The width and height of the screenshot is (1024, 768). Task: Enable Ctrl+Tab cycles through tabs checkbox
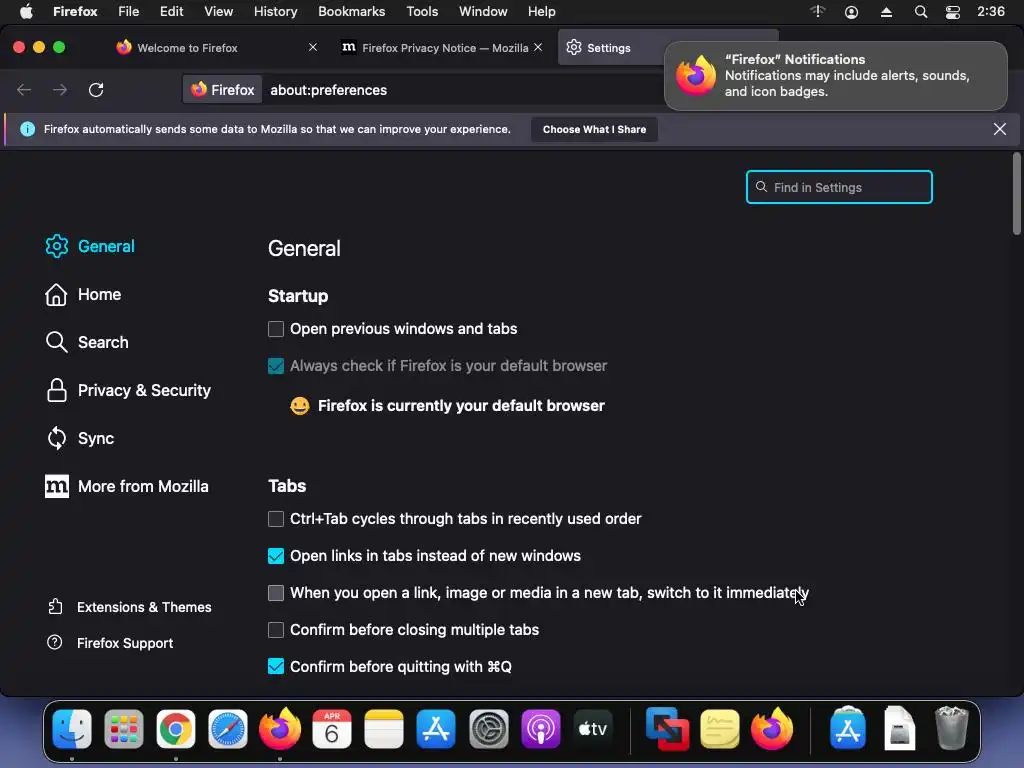click(x=276, y=519)
